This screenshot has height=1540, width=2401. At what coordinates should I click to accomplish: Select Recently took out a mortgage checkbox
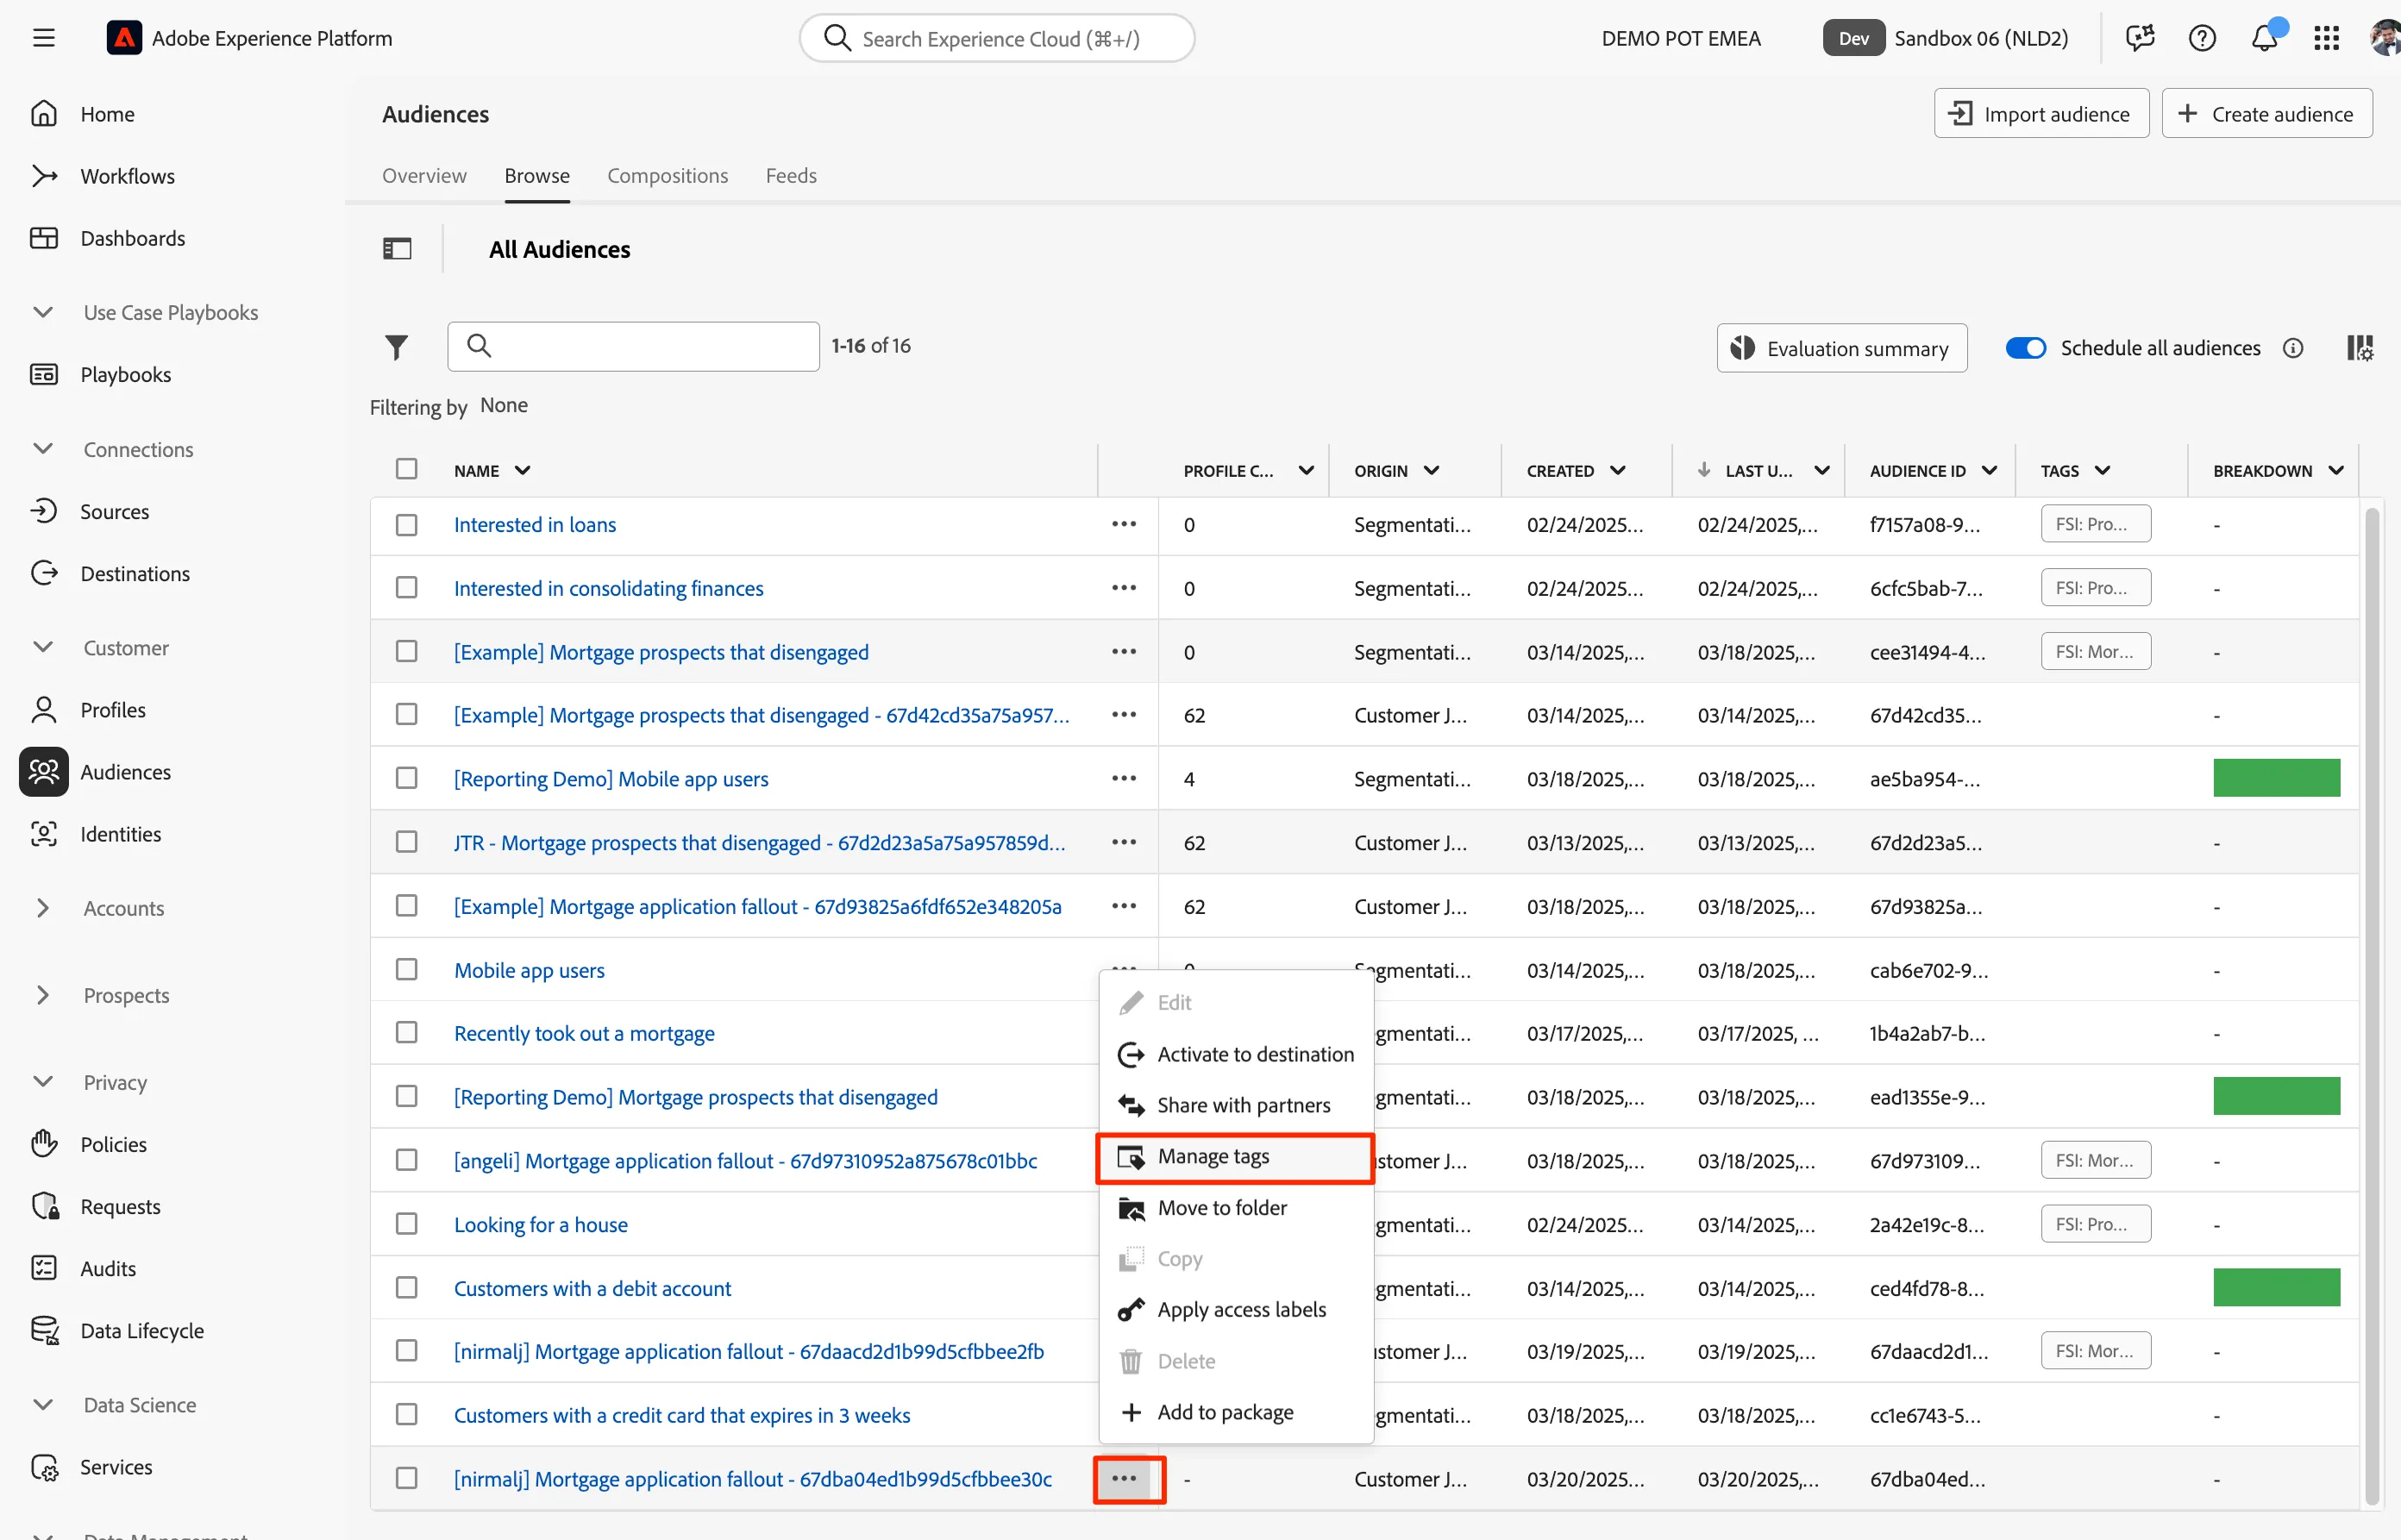point(406,1033)
